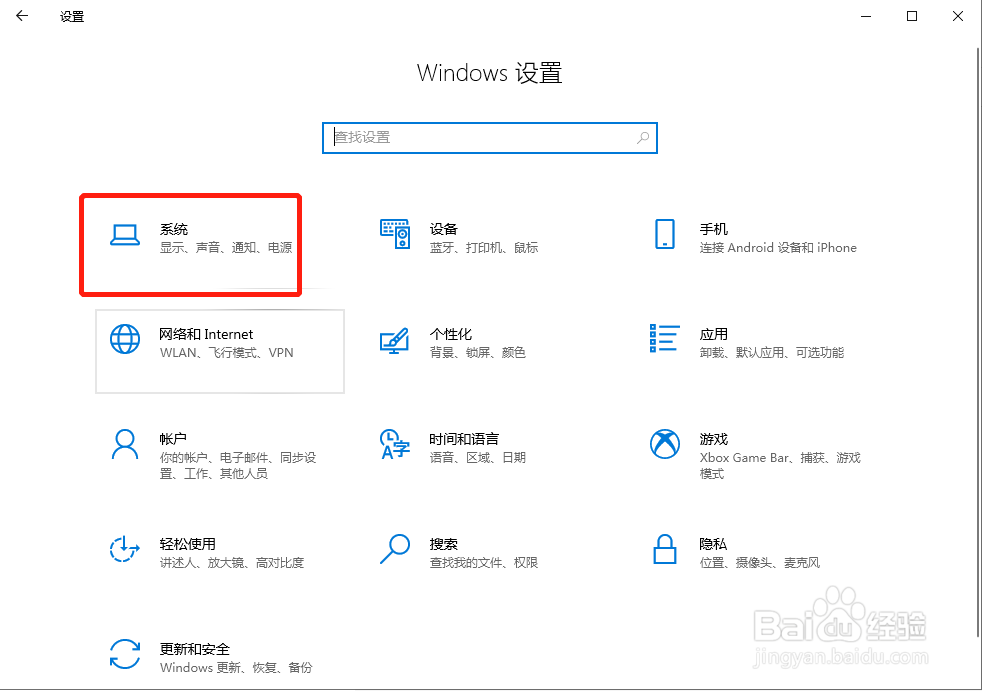Click the text 显示、声音、通知、电源
This screenshot has width=982, height=691.
click(226, 247)
